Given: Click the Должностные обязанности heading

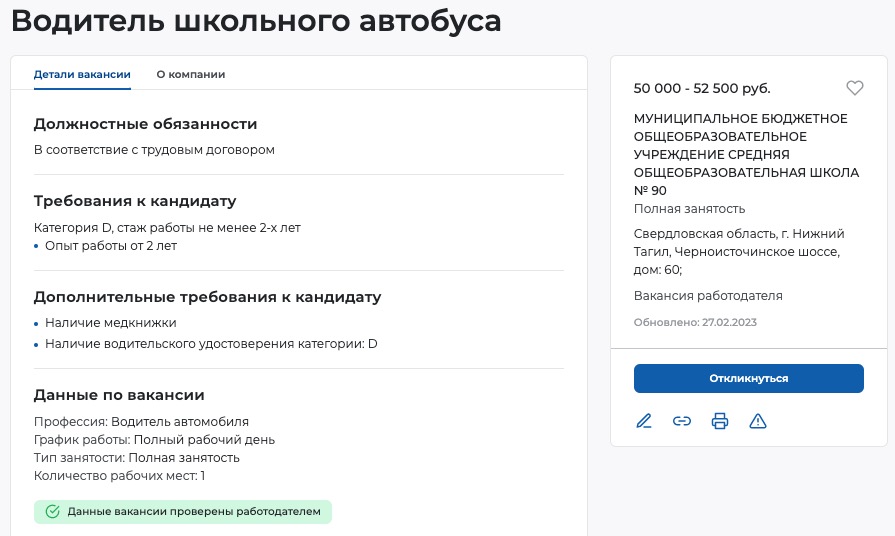Looking at the screenshot, I should (146, 124).
